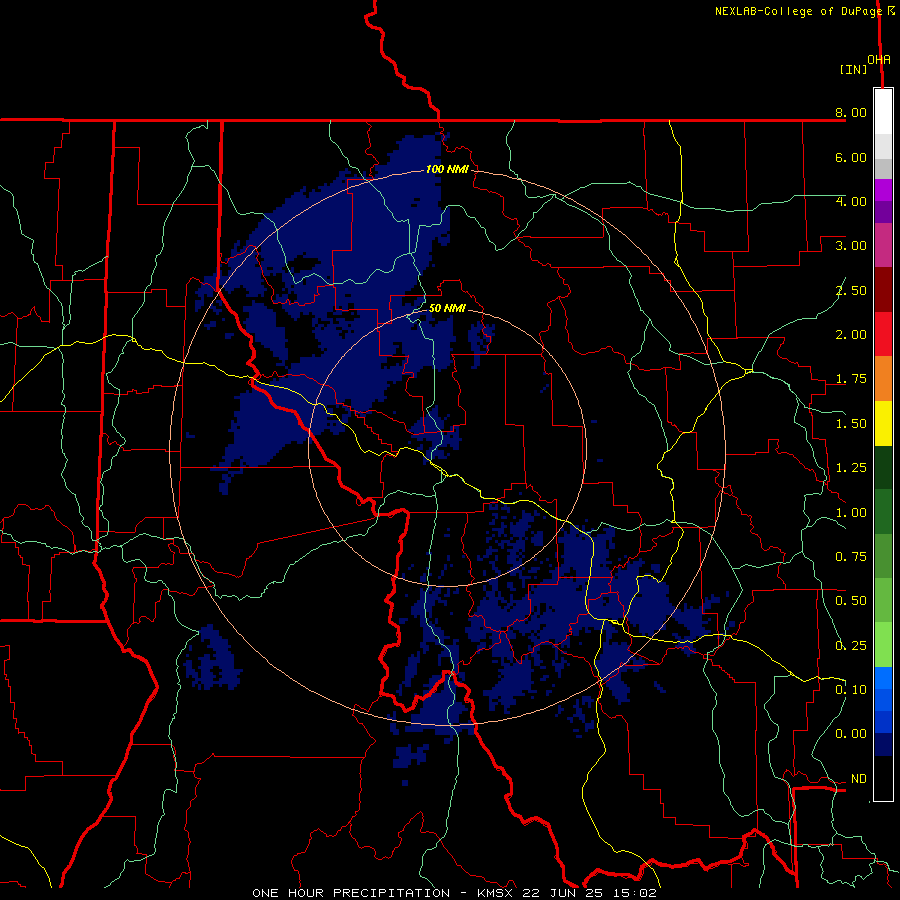Pick the pink legend swatch near 3.00

click(x=883, y=246)
